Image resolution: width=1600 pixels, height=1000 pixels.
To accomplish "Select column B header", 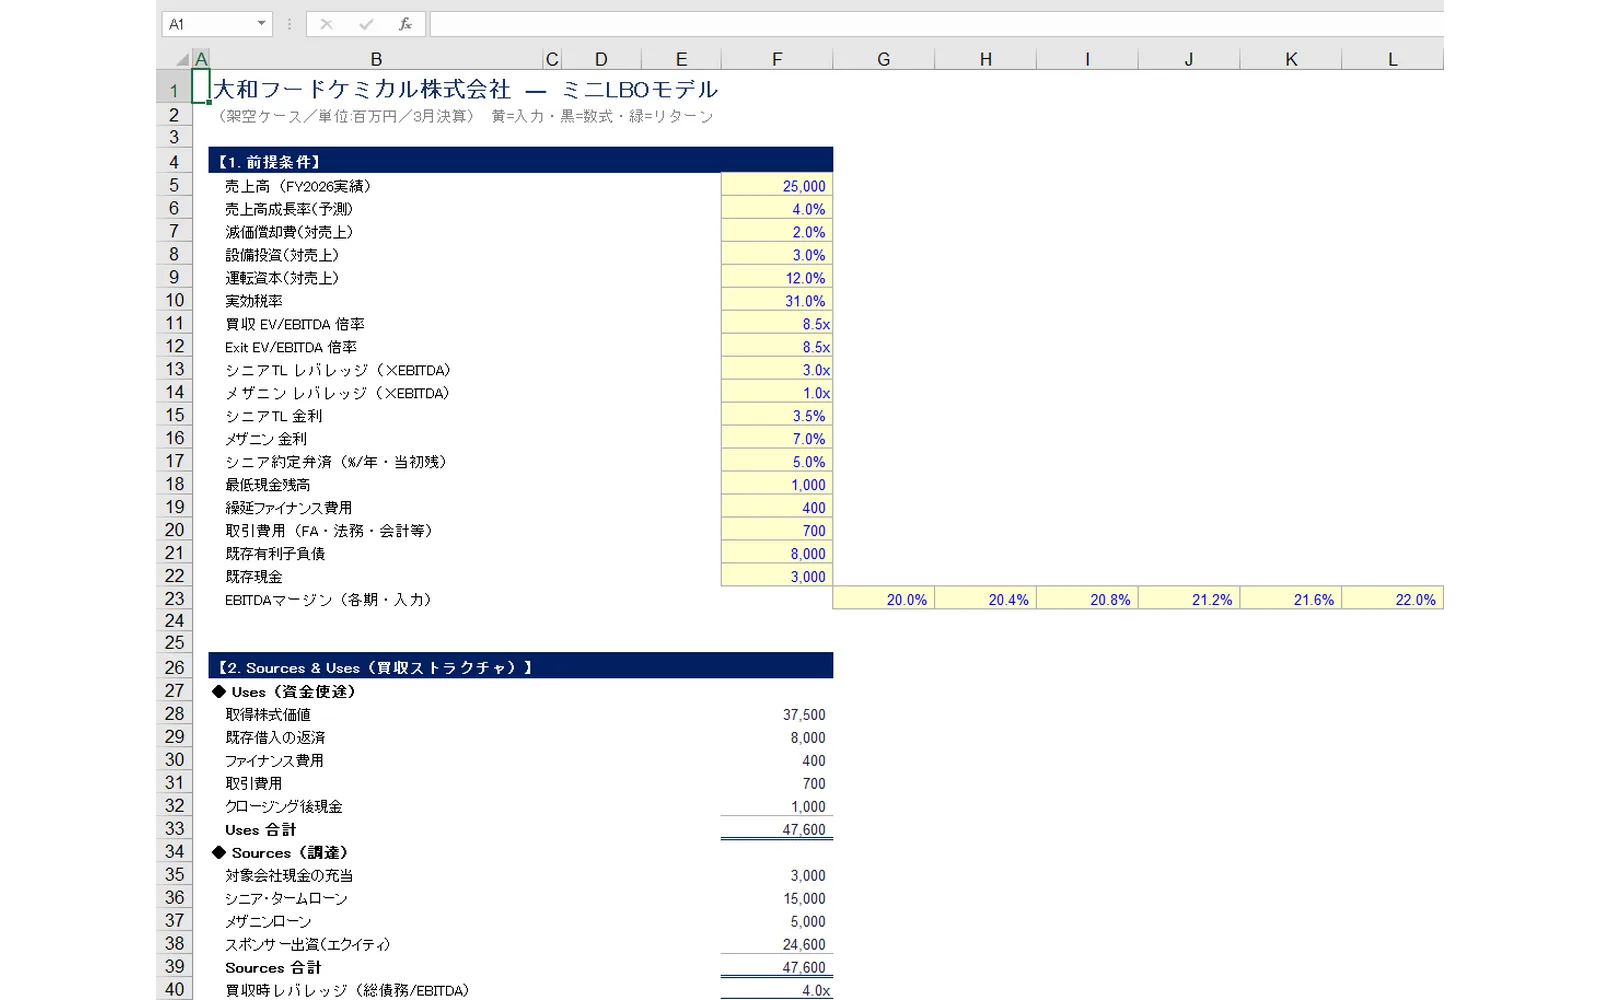I will pyautogui.click(x=376, y=59).
